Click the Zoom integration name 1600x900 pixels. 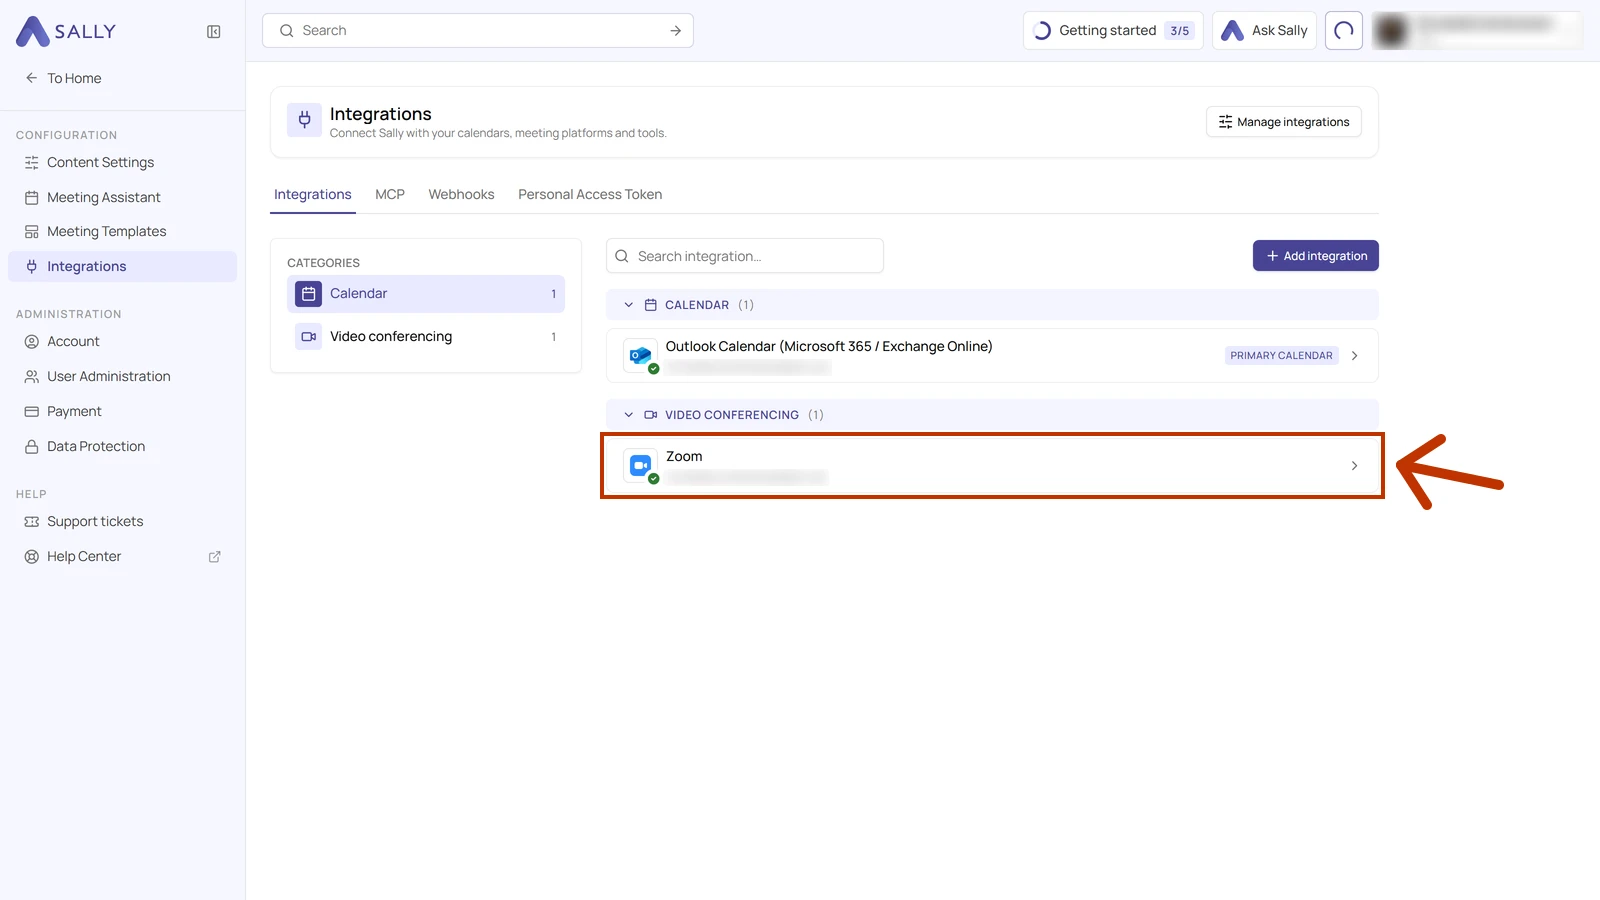click(684, 457)
